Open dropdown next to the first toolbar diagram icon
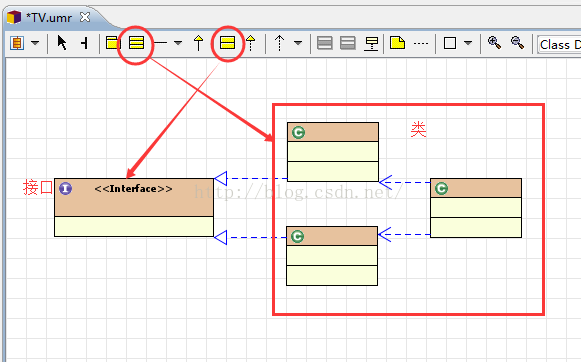Image resolution: width=581 pixels, height=362 pixels. pyautogui.click(x=35, y=43)
